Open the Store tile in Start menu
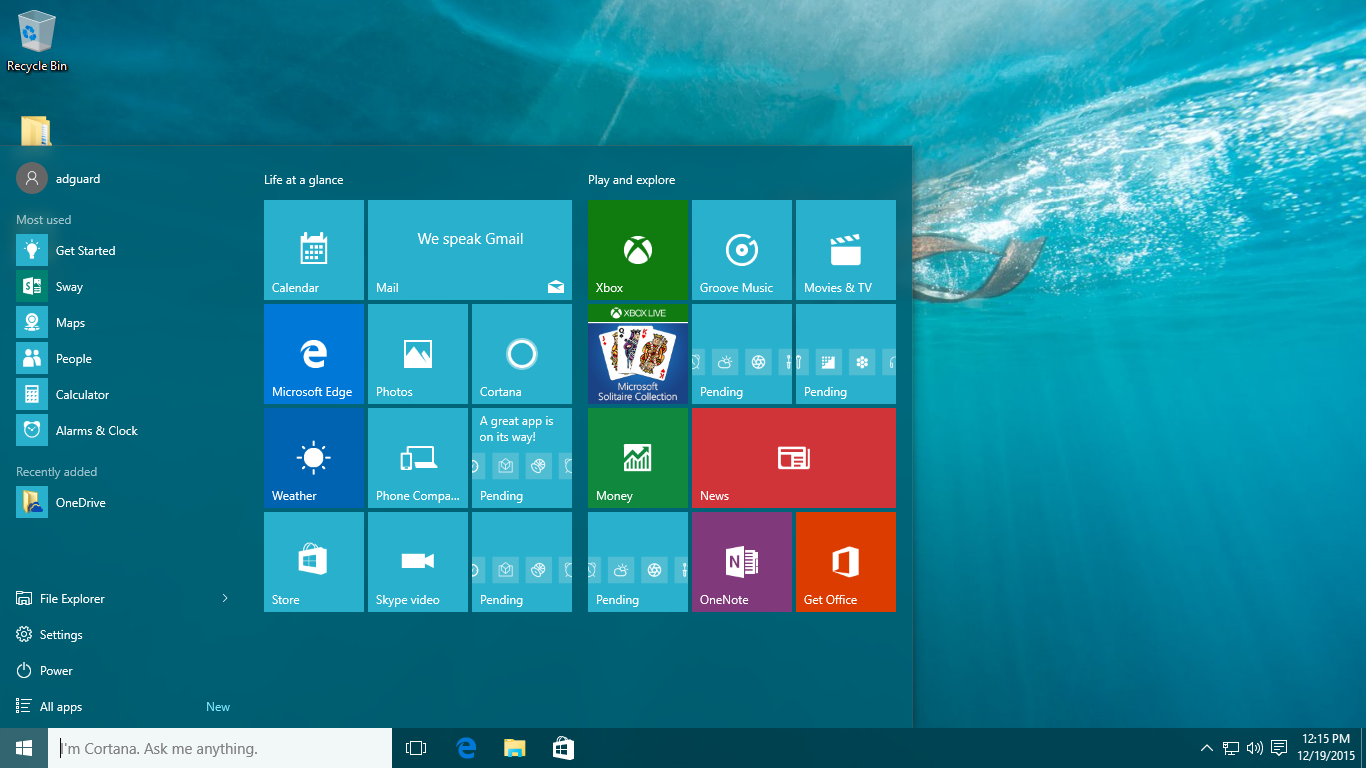Viewport: 1366px width, 768px height. coord(314,562)
